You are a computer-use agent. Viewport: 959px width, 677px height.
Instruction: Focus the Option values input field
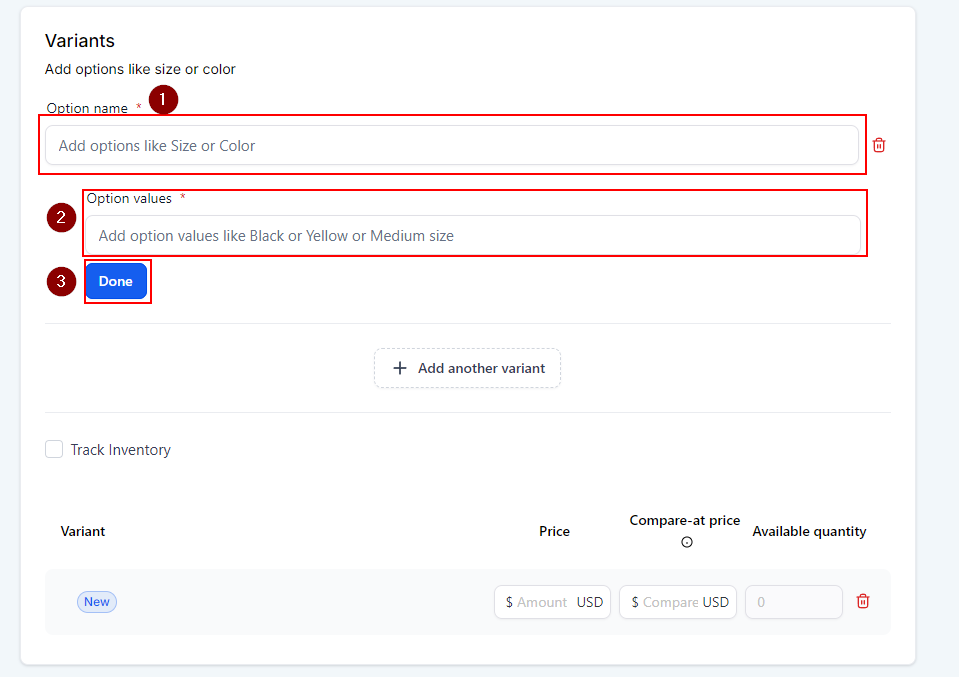point(472,236)
